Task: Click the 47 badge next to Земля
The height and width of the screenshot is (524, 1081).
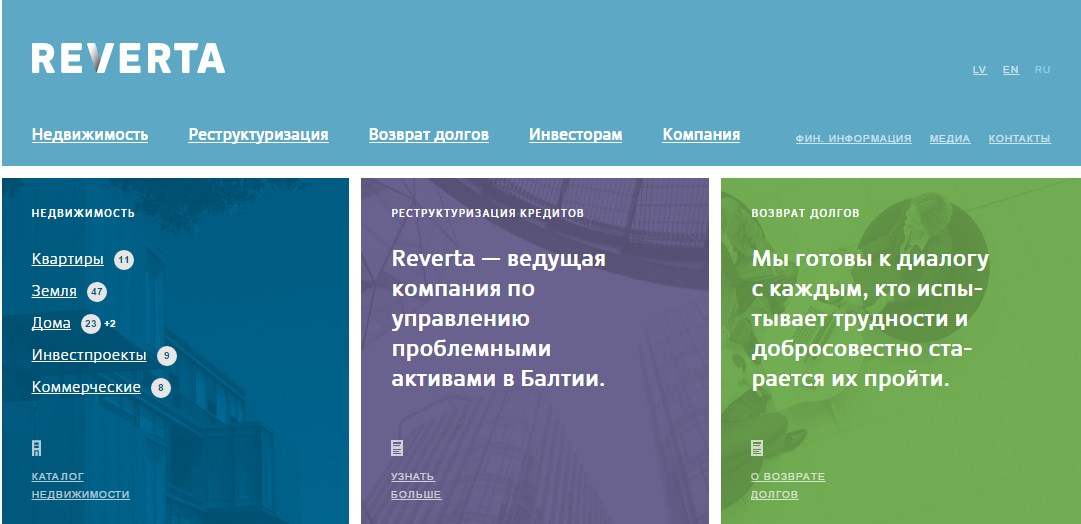Action: pyautogui.click(x=96, y=292)
